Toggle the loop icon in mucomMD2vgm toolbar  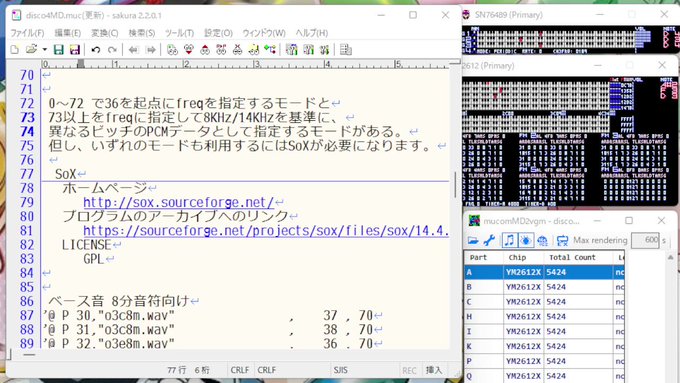point(562,240)
